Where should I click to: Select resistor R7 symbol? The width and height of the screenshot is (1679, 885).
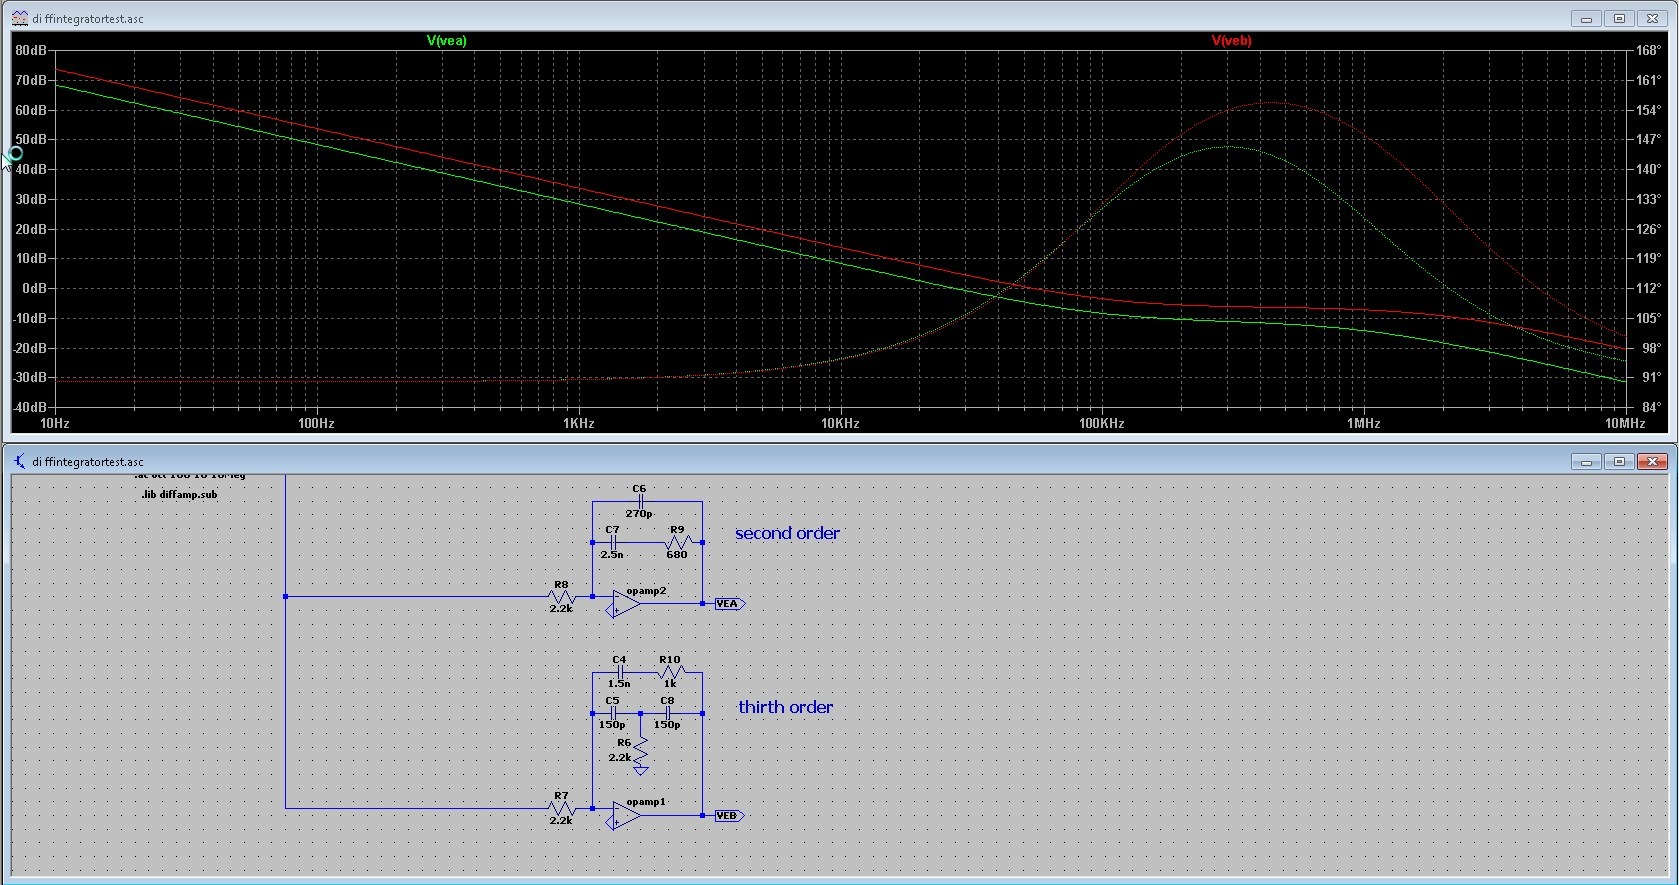tap(561, 807)
